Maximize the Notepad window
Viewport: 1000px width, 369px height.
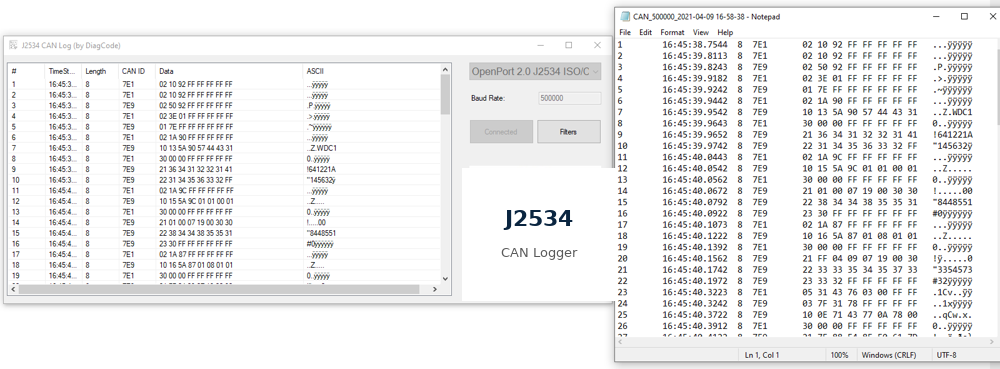tap(964, 17)
